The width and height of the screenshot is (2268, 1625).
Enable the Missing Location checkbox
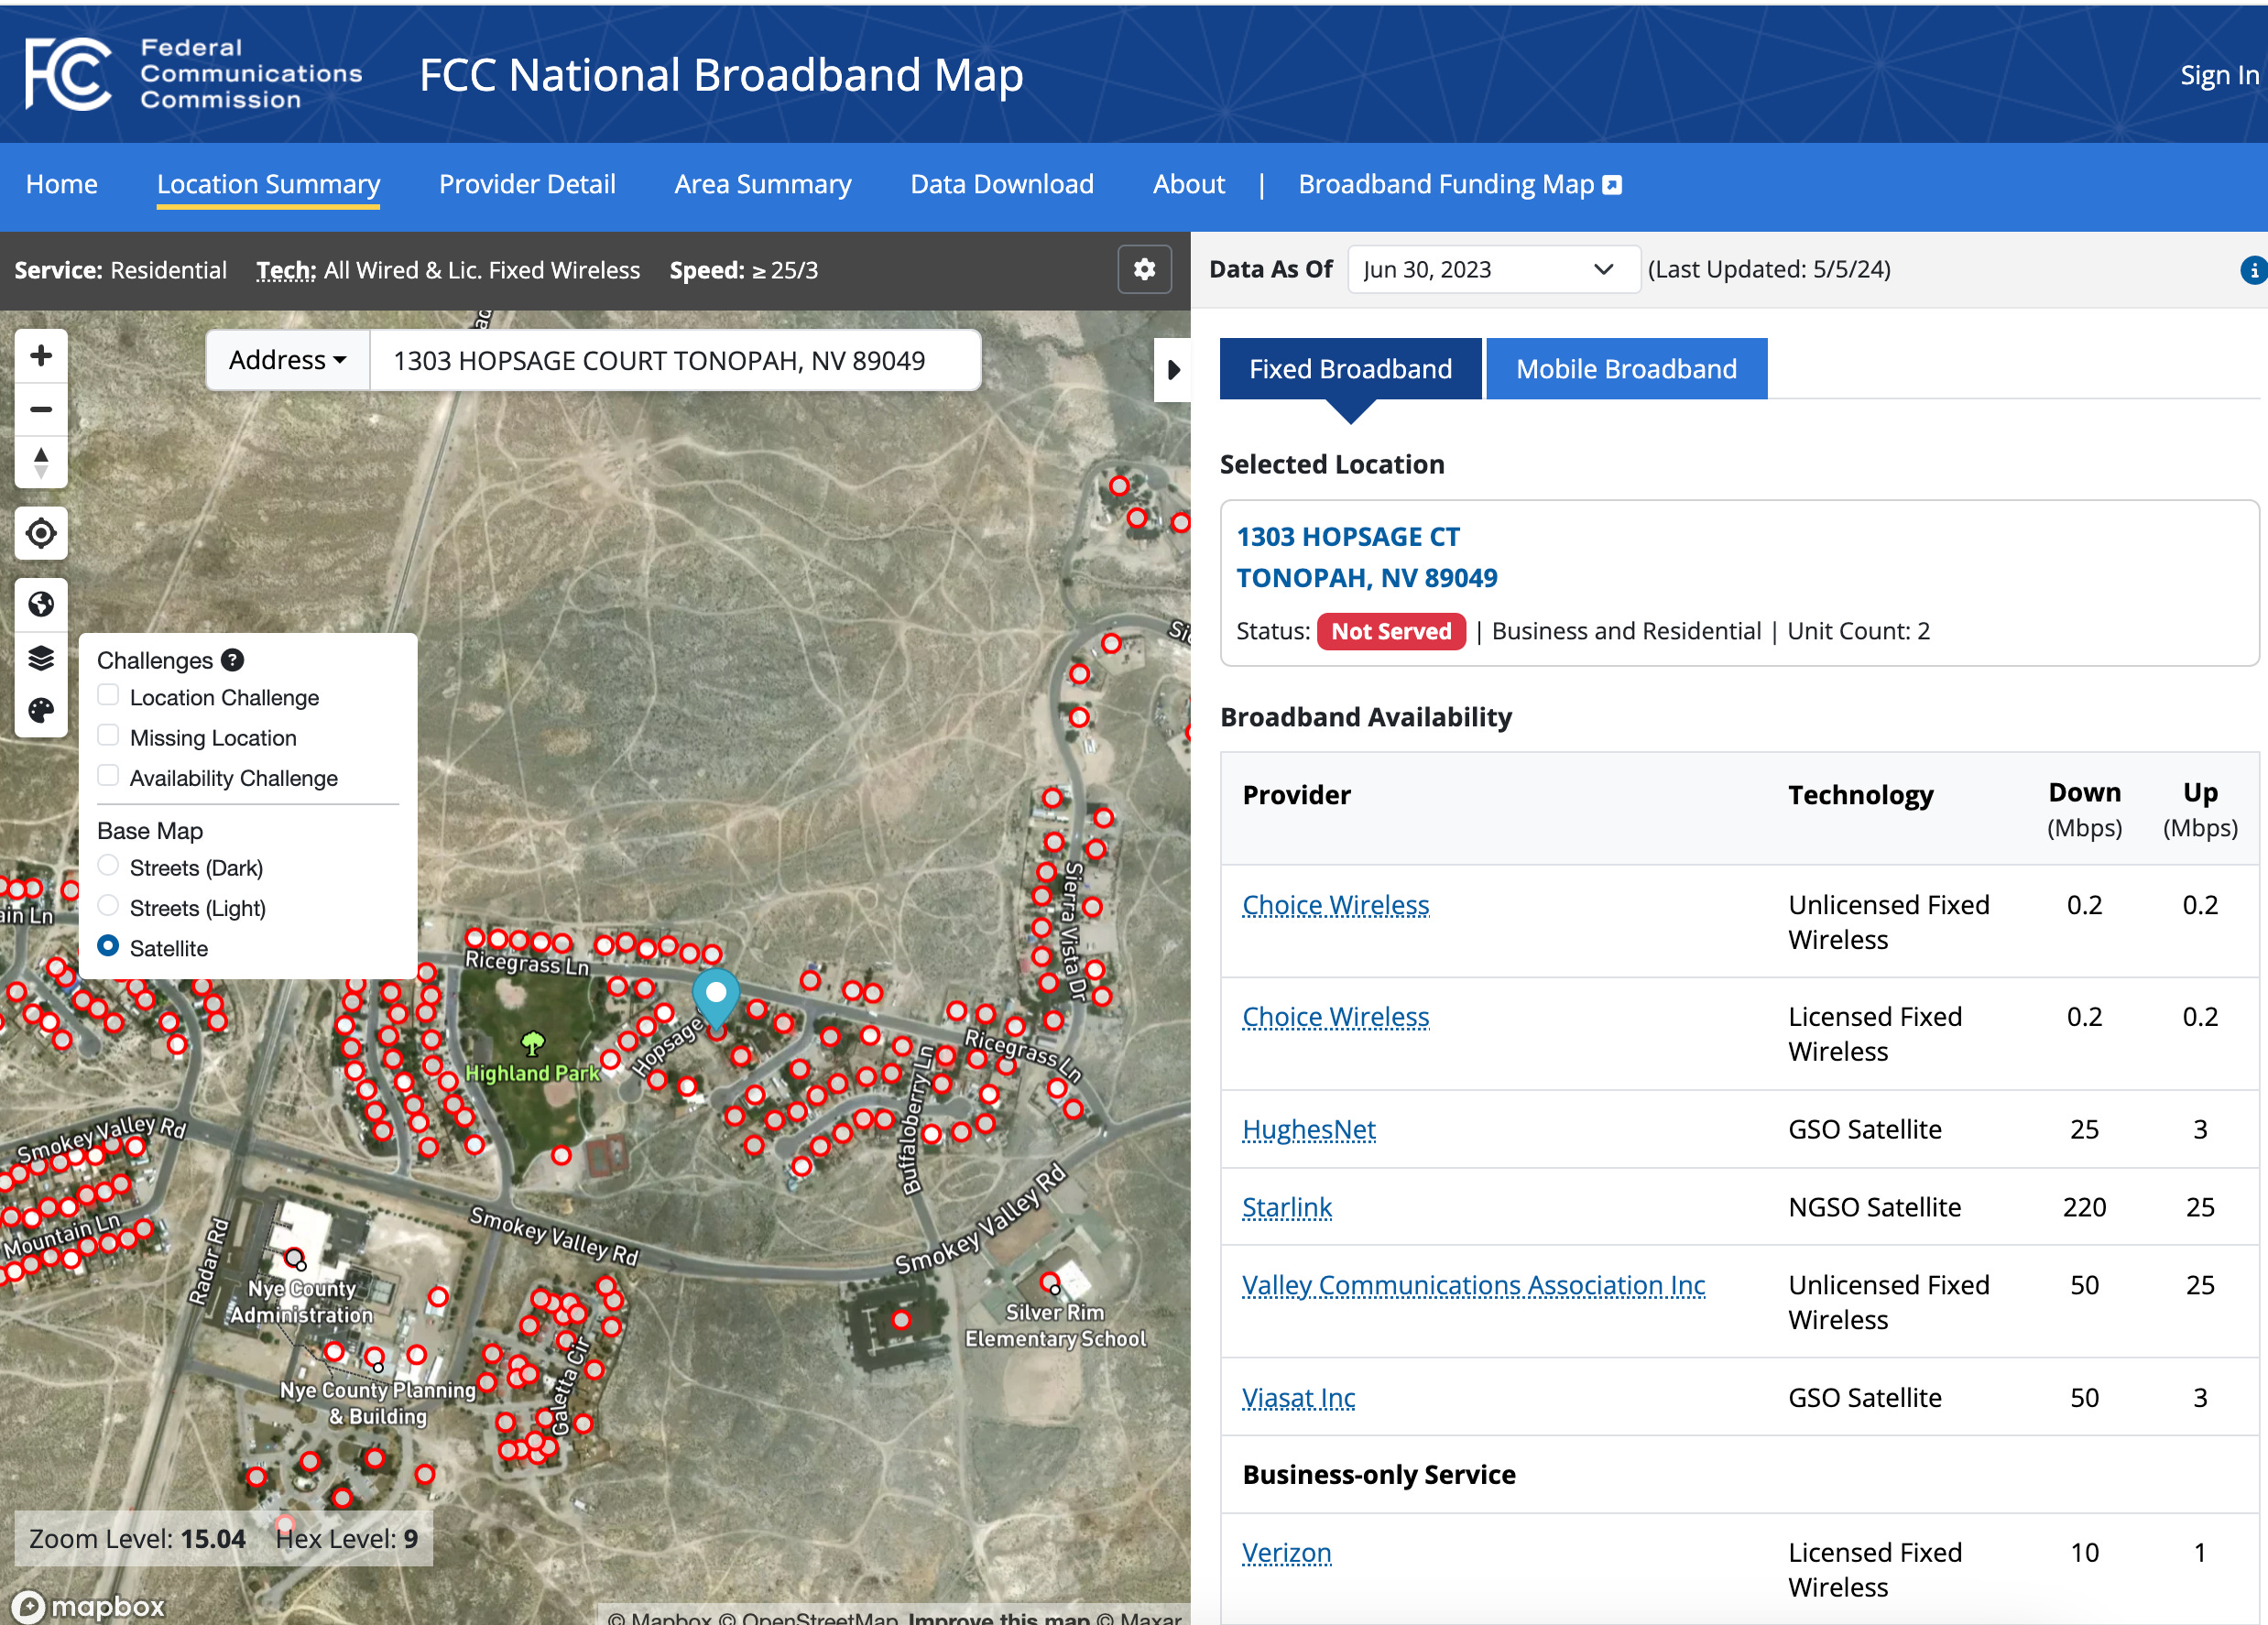[108, 735]
